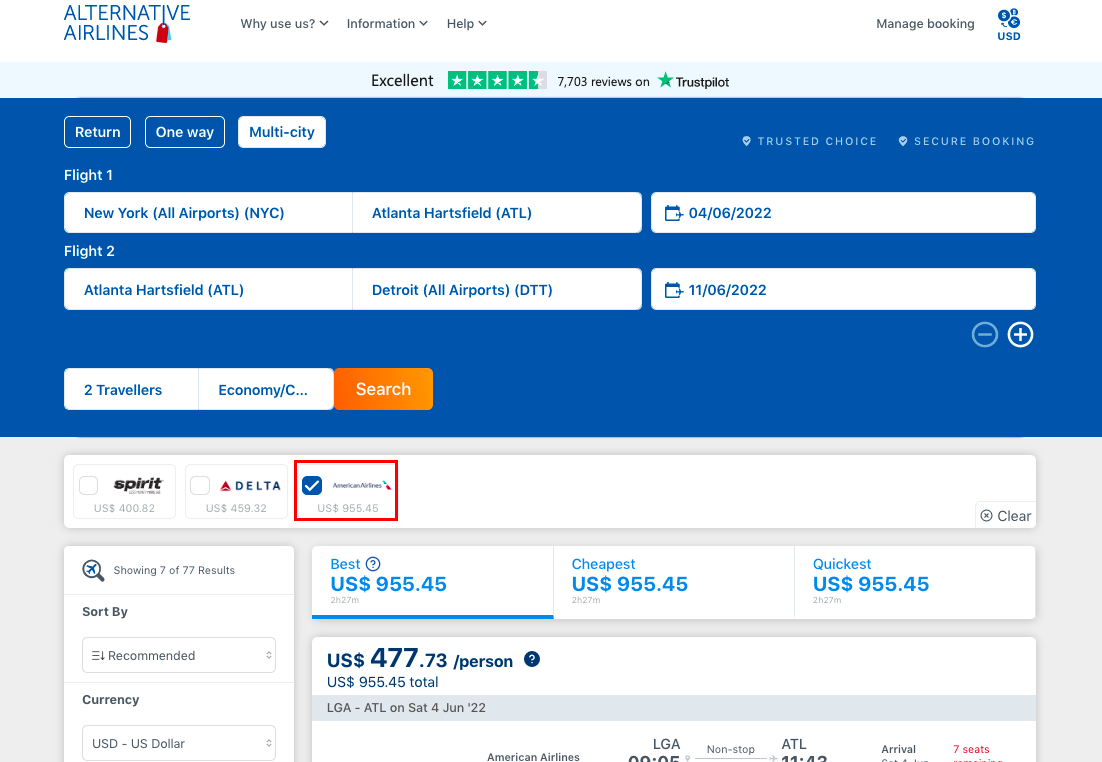Image resolution: width=1102 pixels, height=762 pixels.
Task: Edit Flight 1 origin New York (NYC)
Action: [x=208, y=213]
